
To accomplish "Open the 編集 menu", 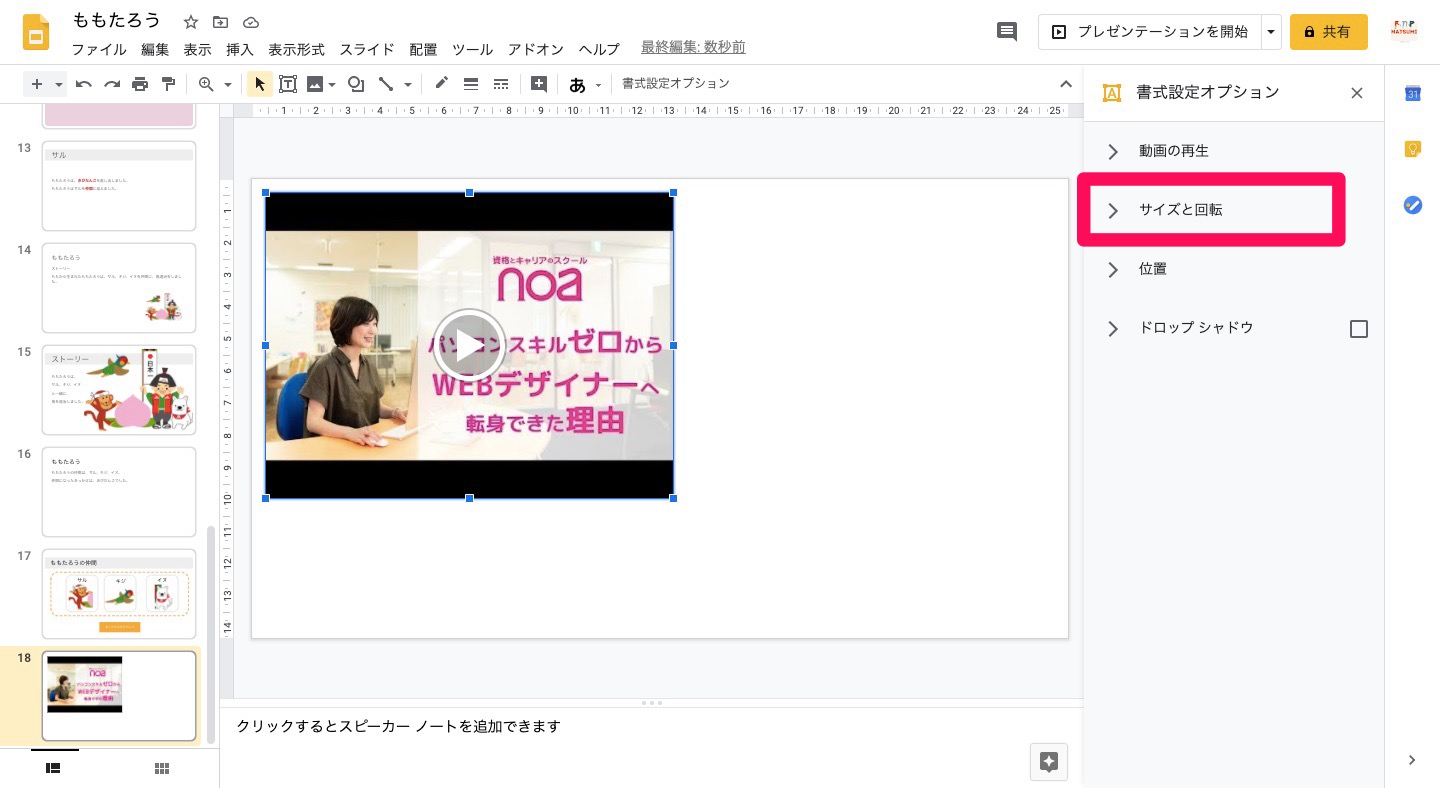I will [155, 49].
